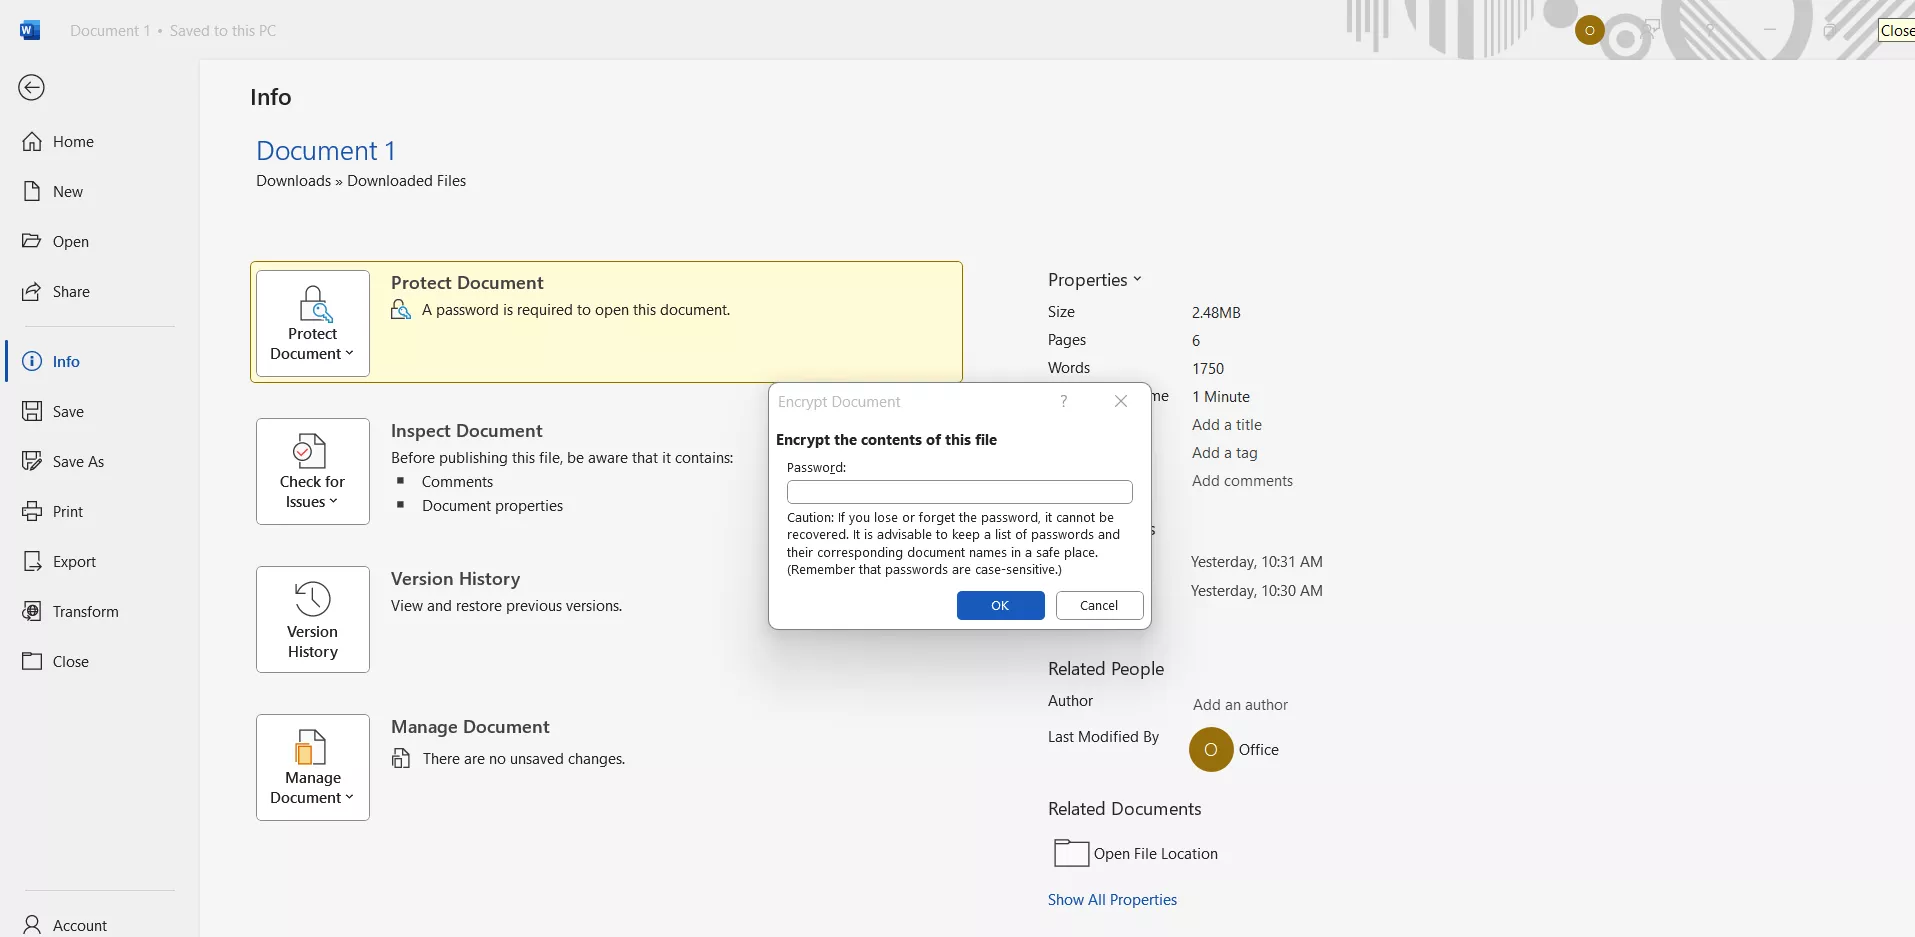This screenshot has width=1915, height=937.
Task: Open the Home page in sidebar
Action: [x=73, y=142]
